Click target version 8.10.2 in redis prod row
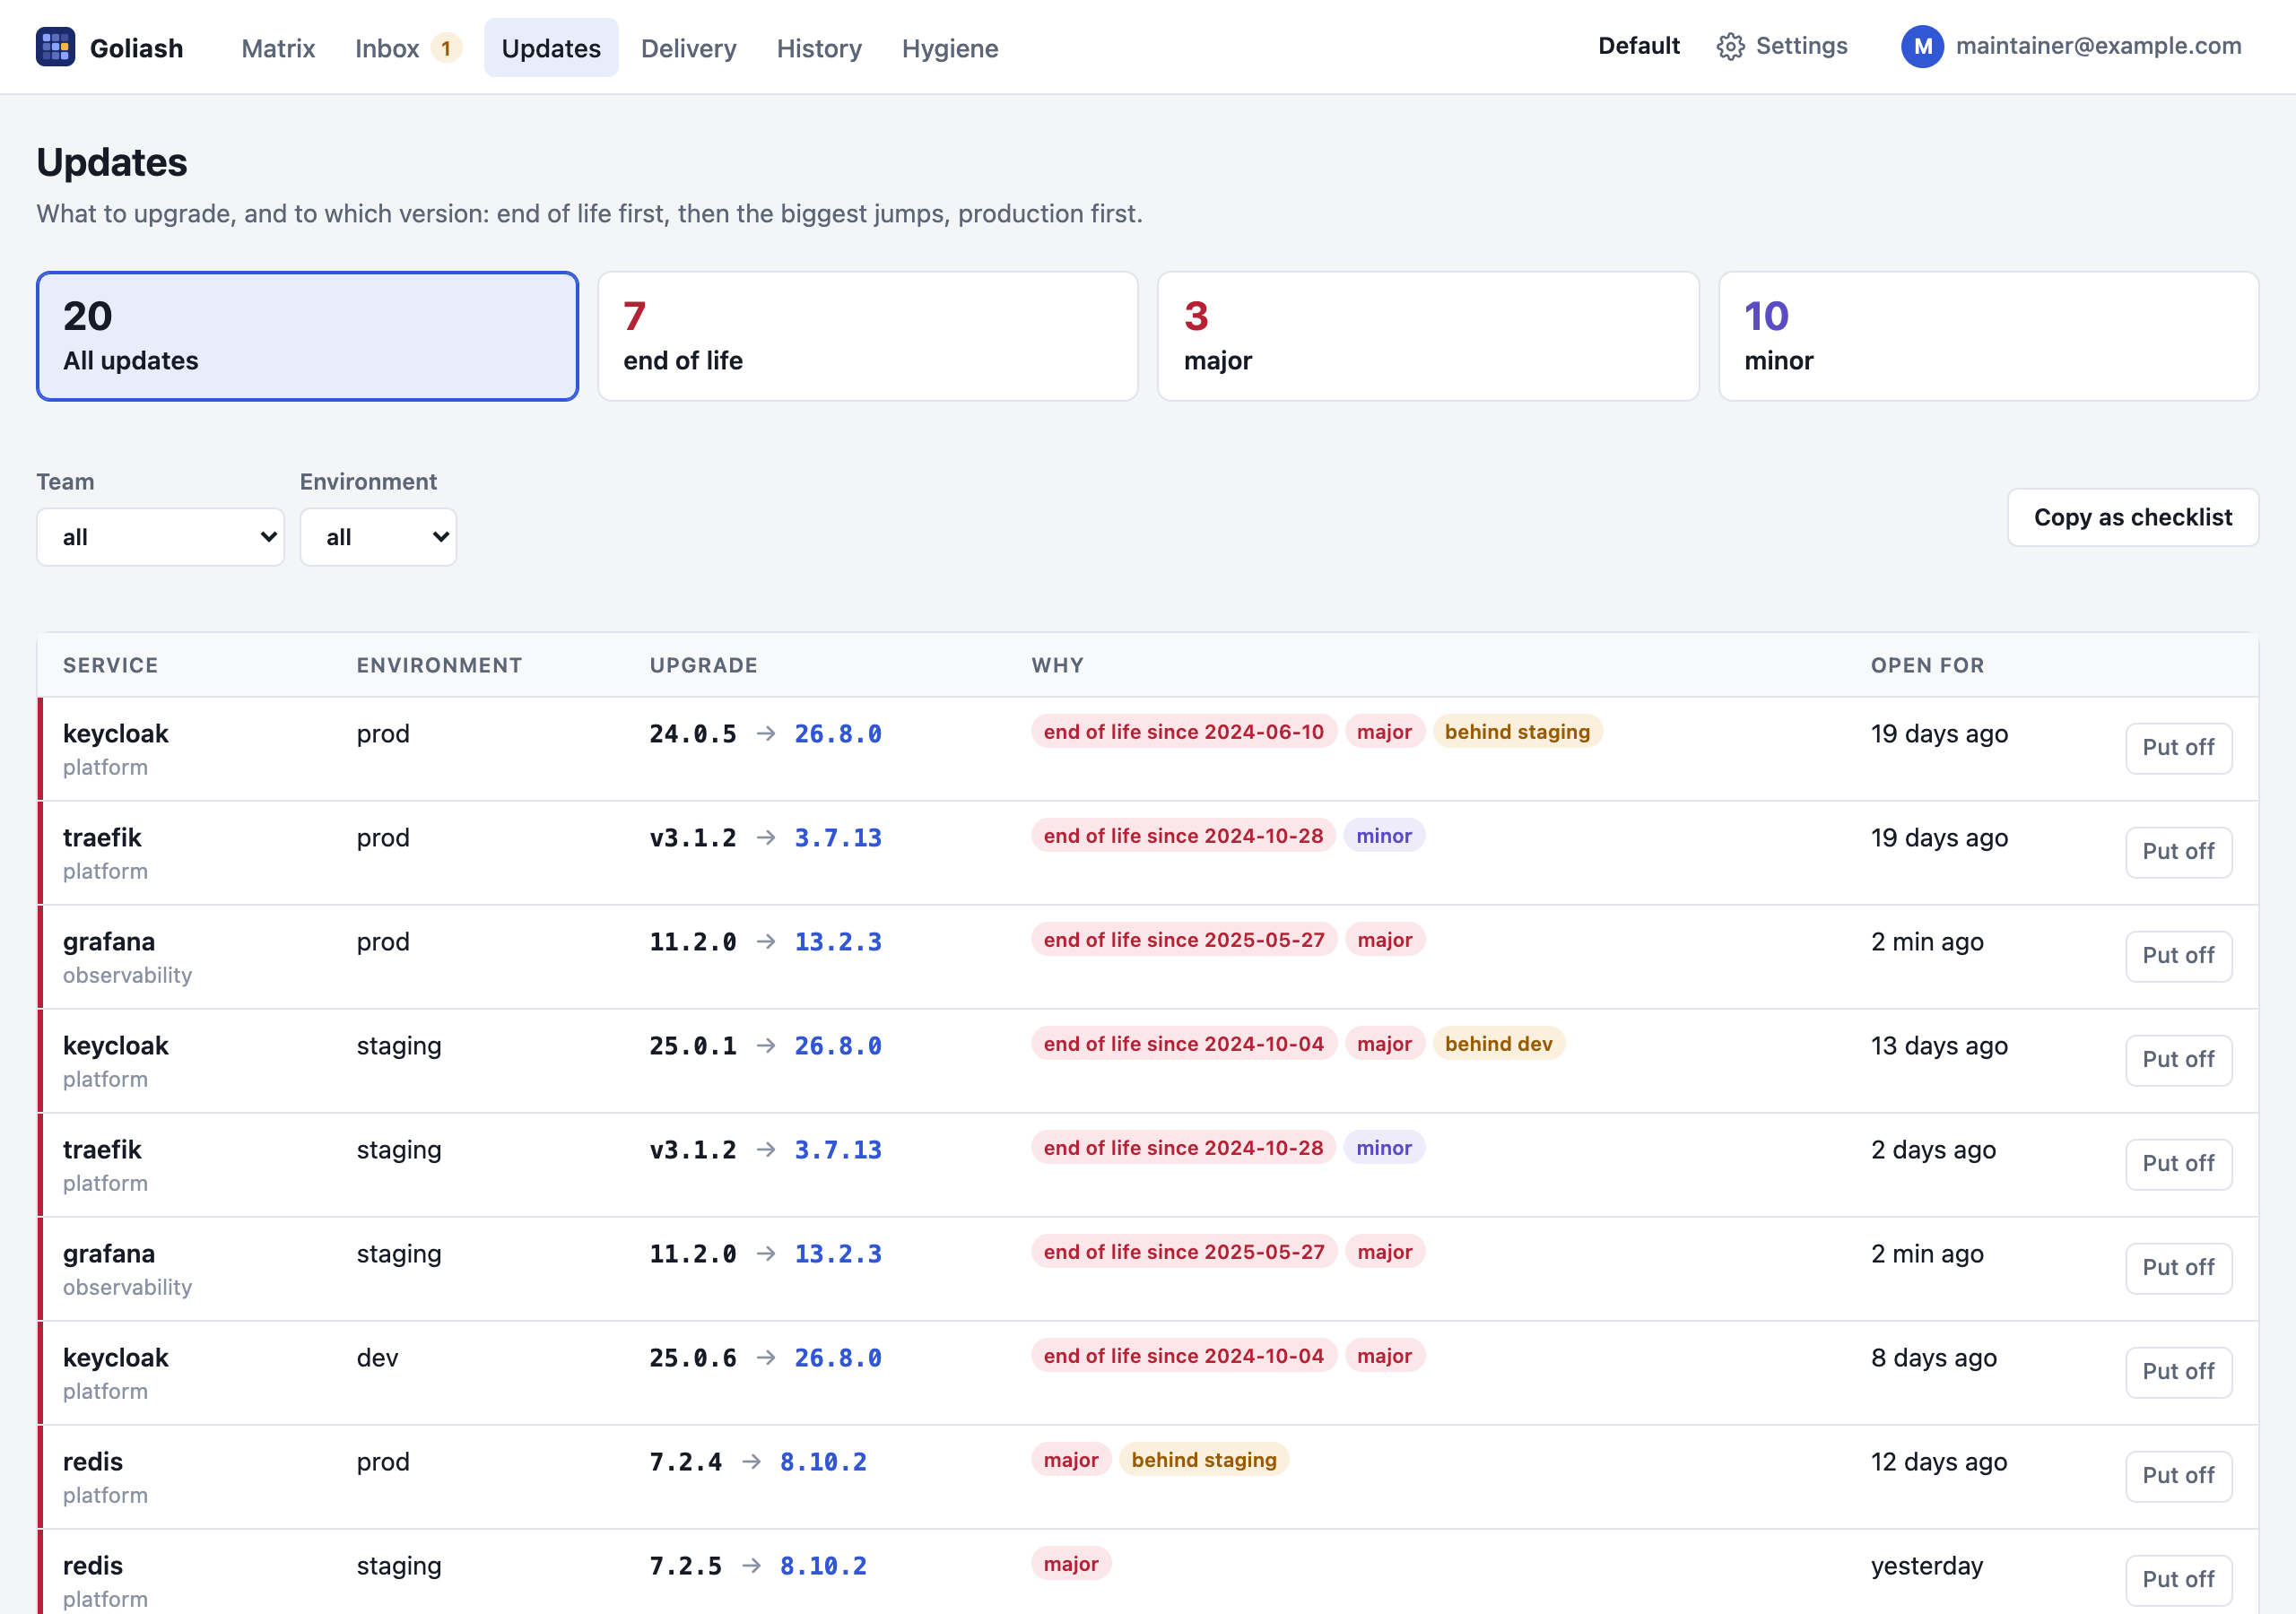 (823, 1462)
